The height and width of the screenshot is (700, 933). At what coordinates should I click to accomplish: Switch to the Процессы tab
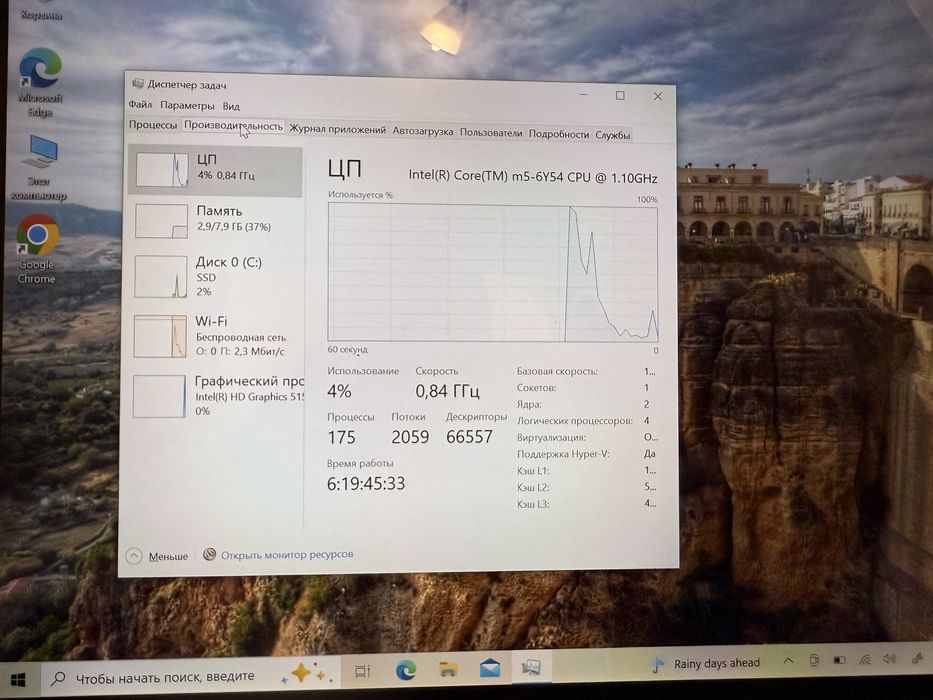(x=153, y=125)
